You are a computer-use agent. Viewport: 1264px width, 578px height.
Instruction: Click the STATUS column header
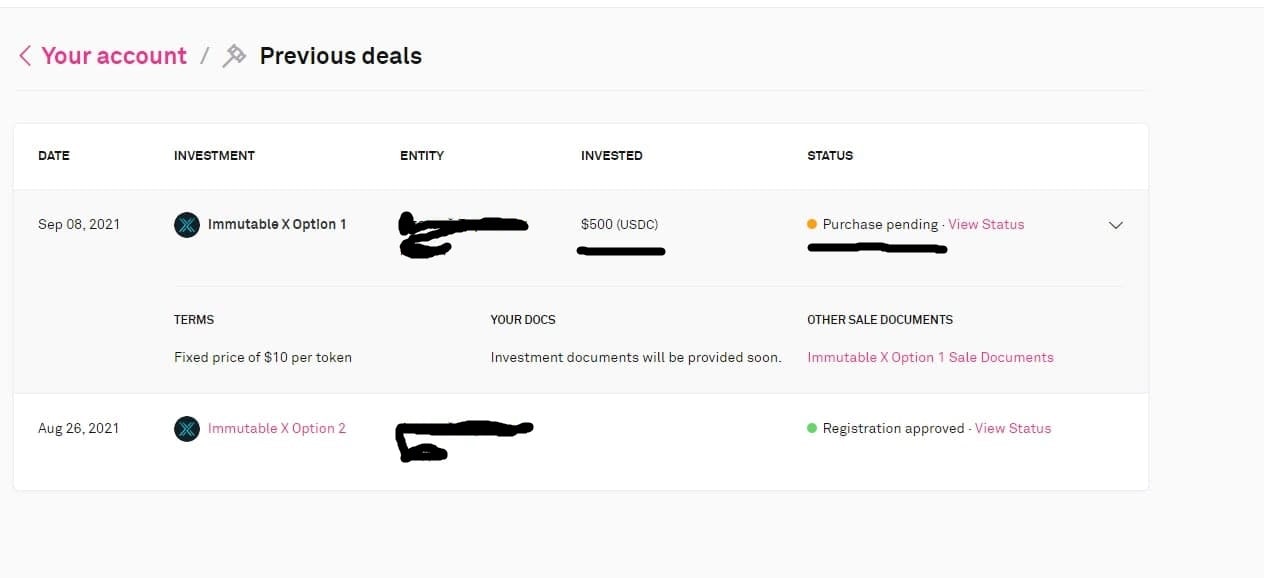830,156
